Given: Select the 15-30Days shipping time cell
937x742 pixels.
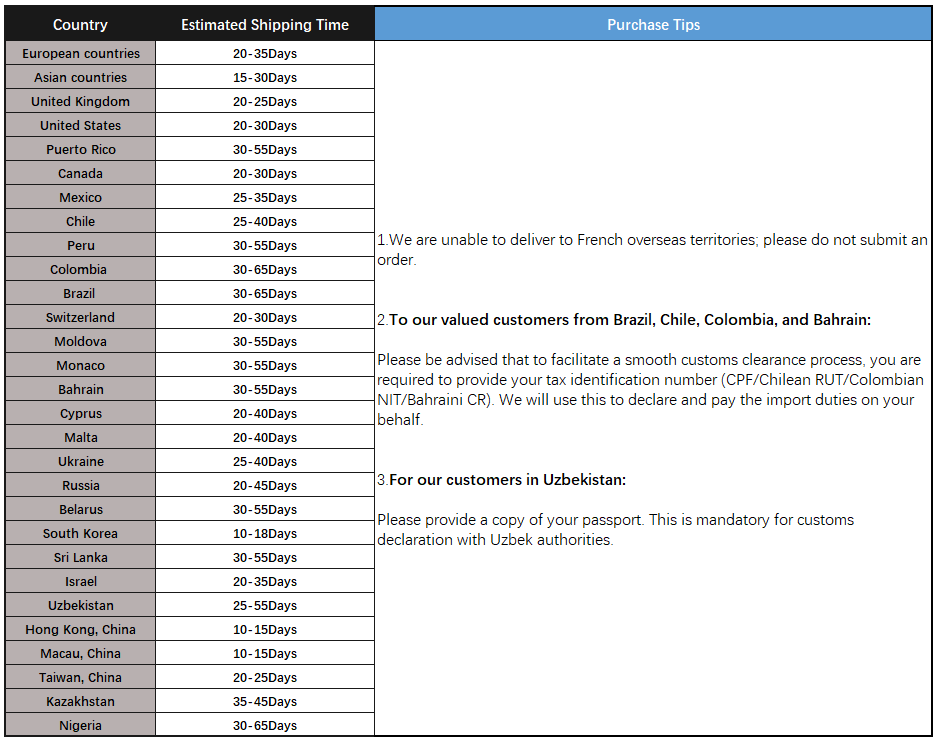Looking at the screenshot, I should 265,78.
